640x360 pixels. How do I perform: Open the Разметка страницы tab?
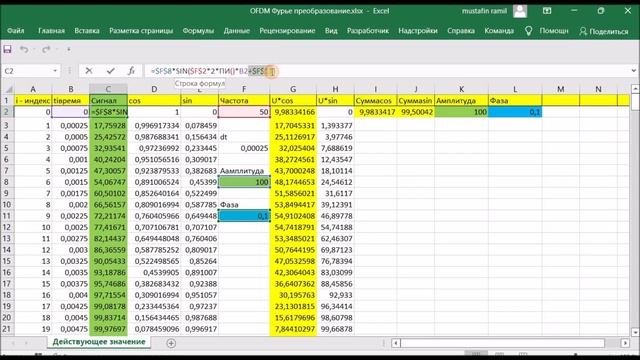click(x=141, y=31)
